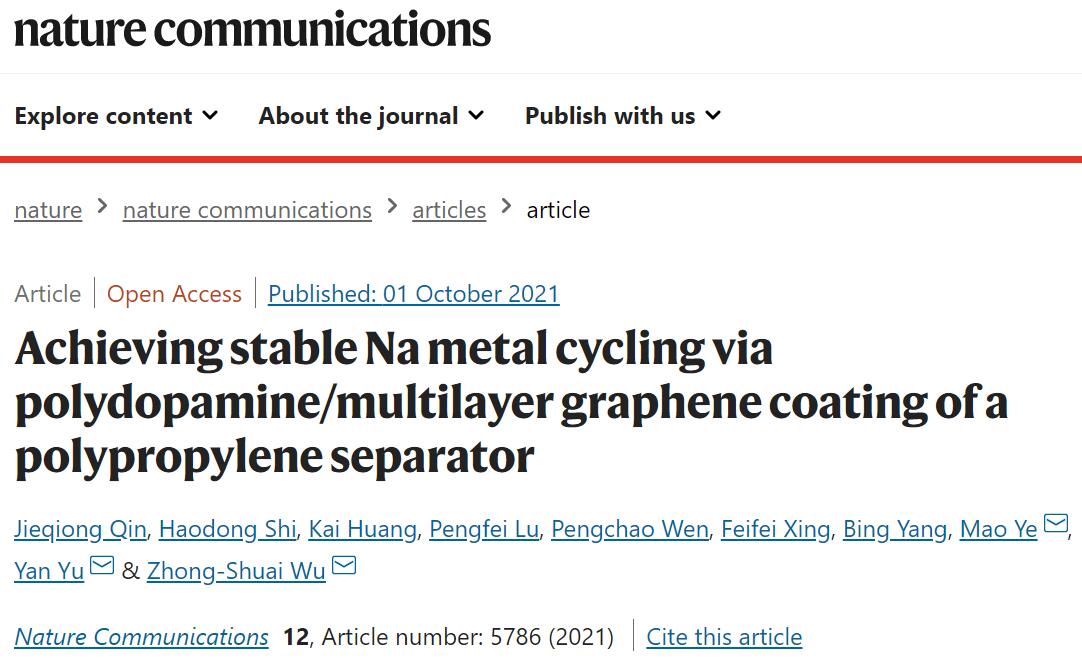Click the envelope icon next to Mao Ye

click(x=1055, y=525)
